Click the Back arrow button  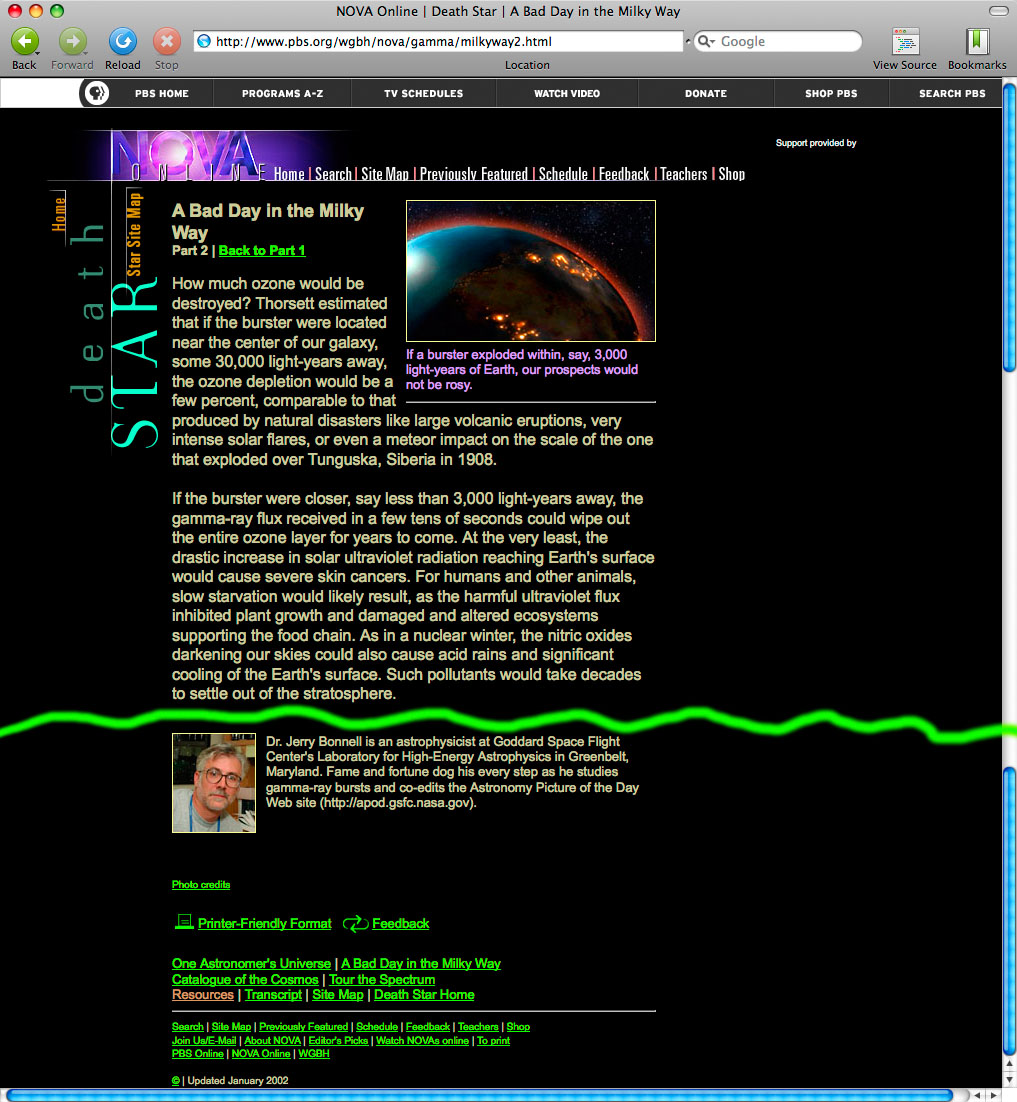[x=25, y=41]
